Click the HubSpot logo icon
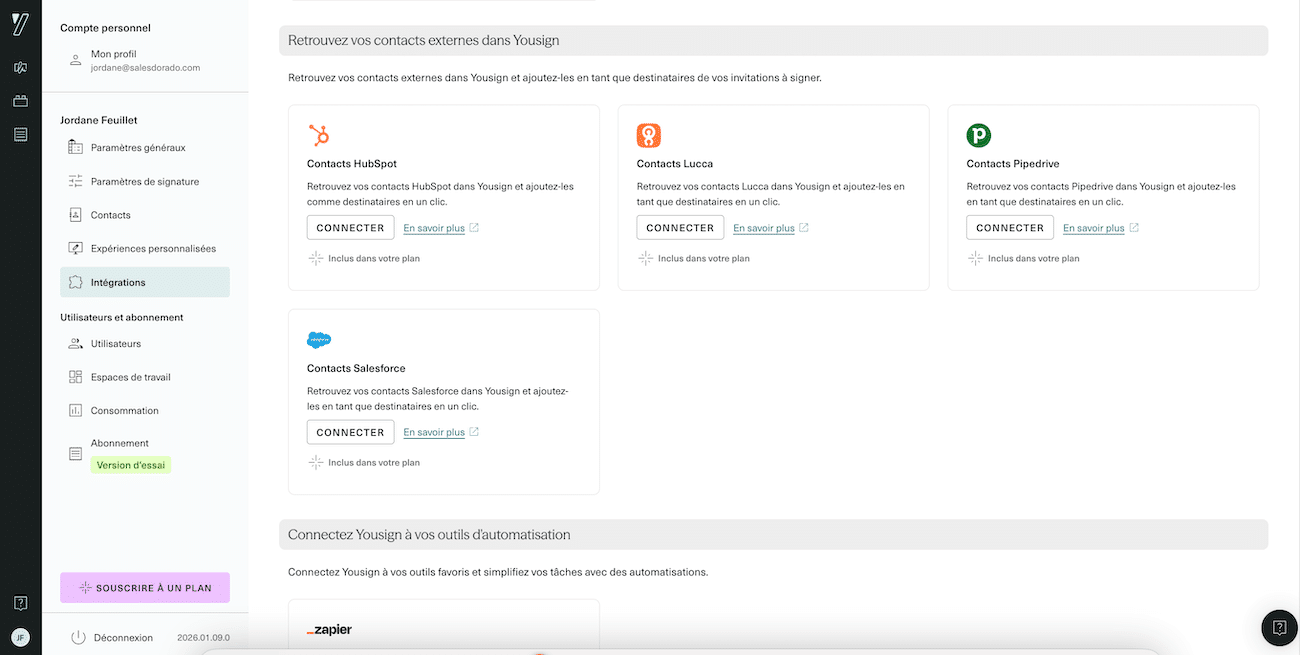The width and height of the screenshot is (1300, 655). [319, 135]
